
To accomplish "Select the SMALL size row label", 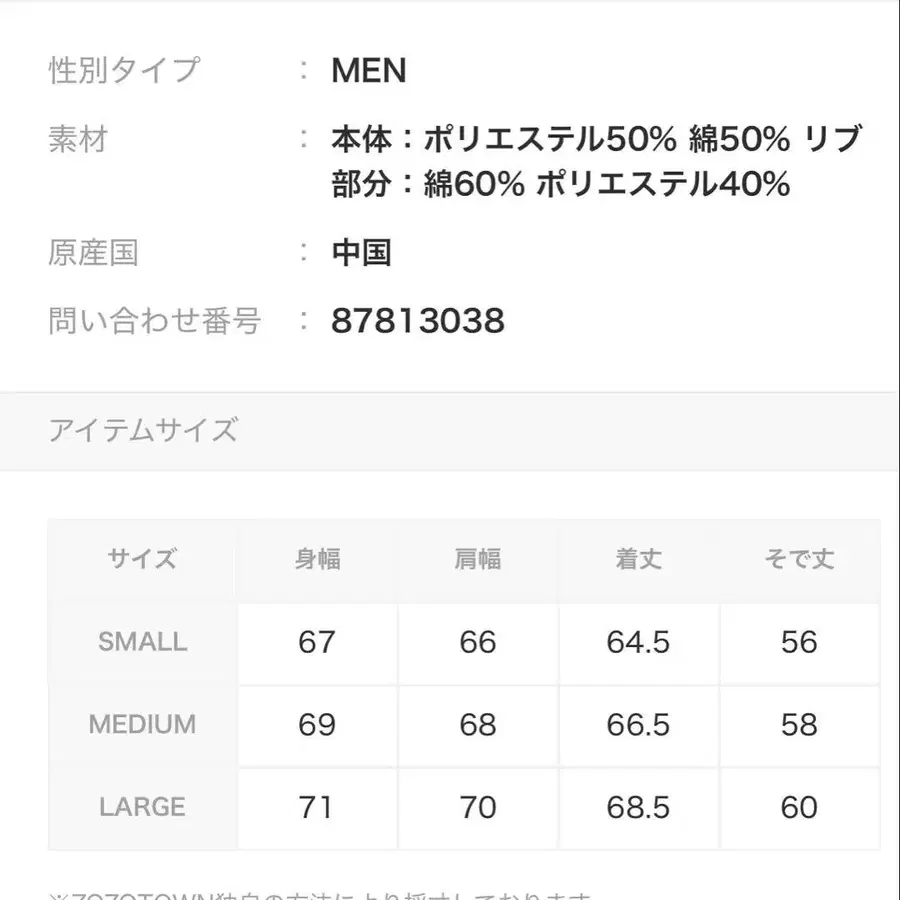I will point(142,642).
